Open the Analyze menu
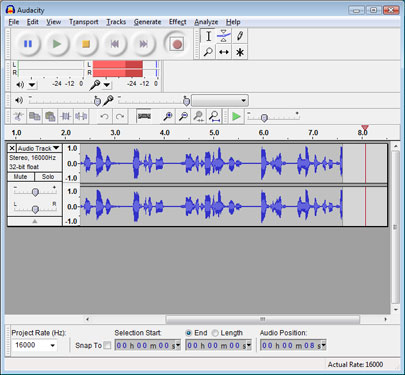Screen dimensions: 405x375 tap(206, 22)
